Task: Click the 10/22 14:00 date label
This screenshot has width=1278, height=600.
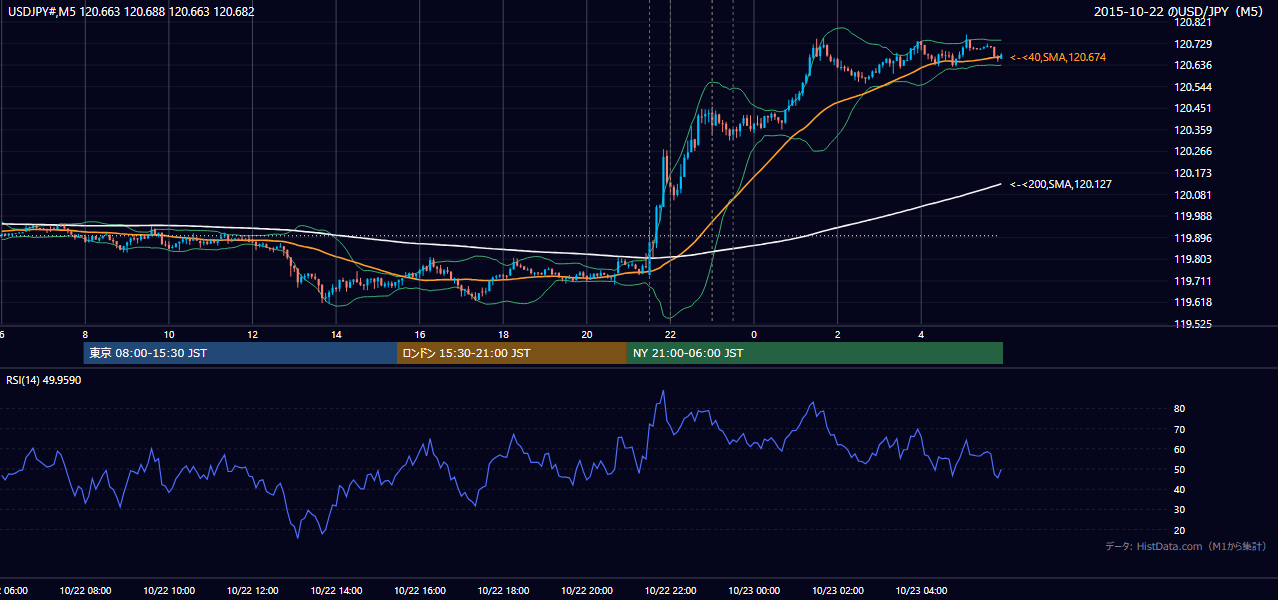Action: [x=334, y=591]
